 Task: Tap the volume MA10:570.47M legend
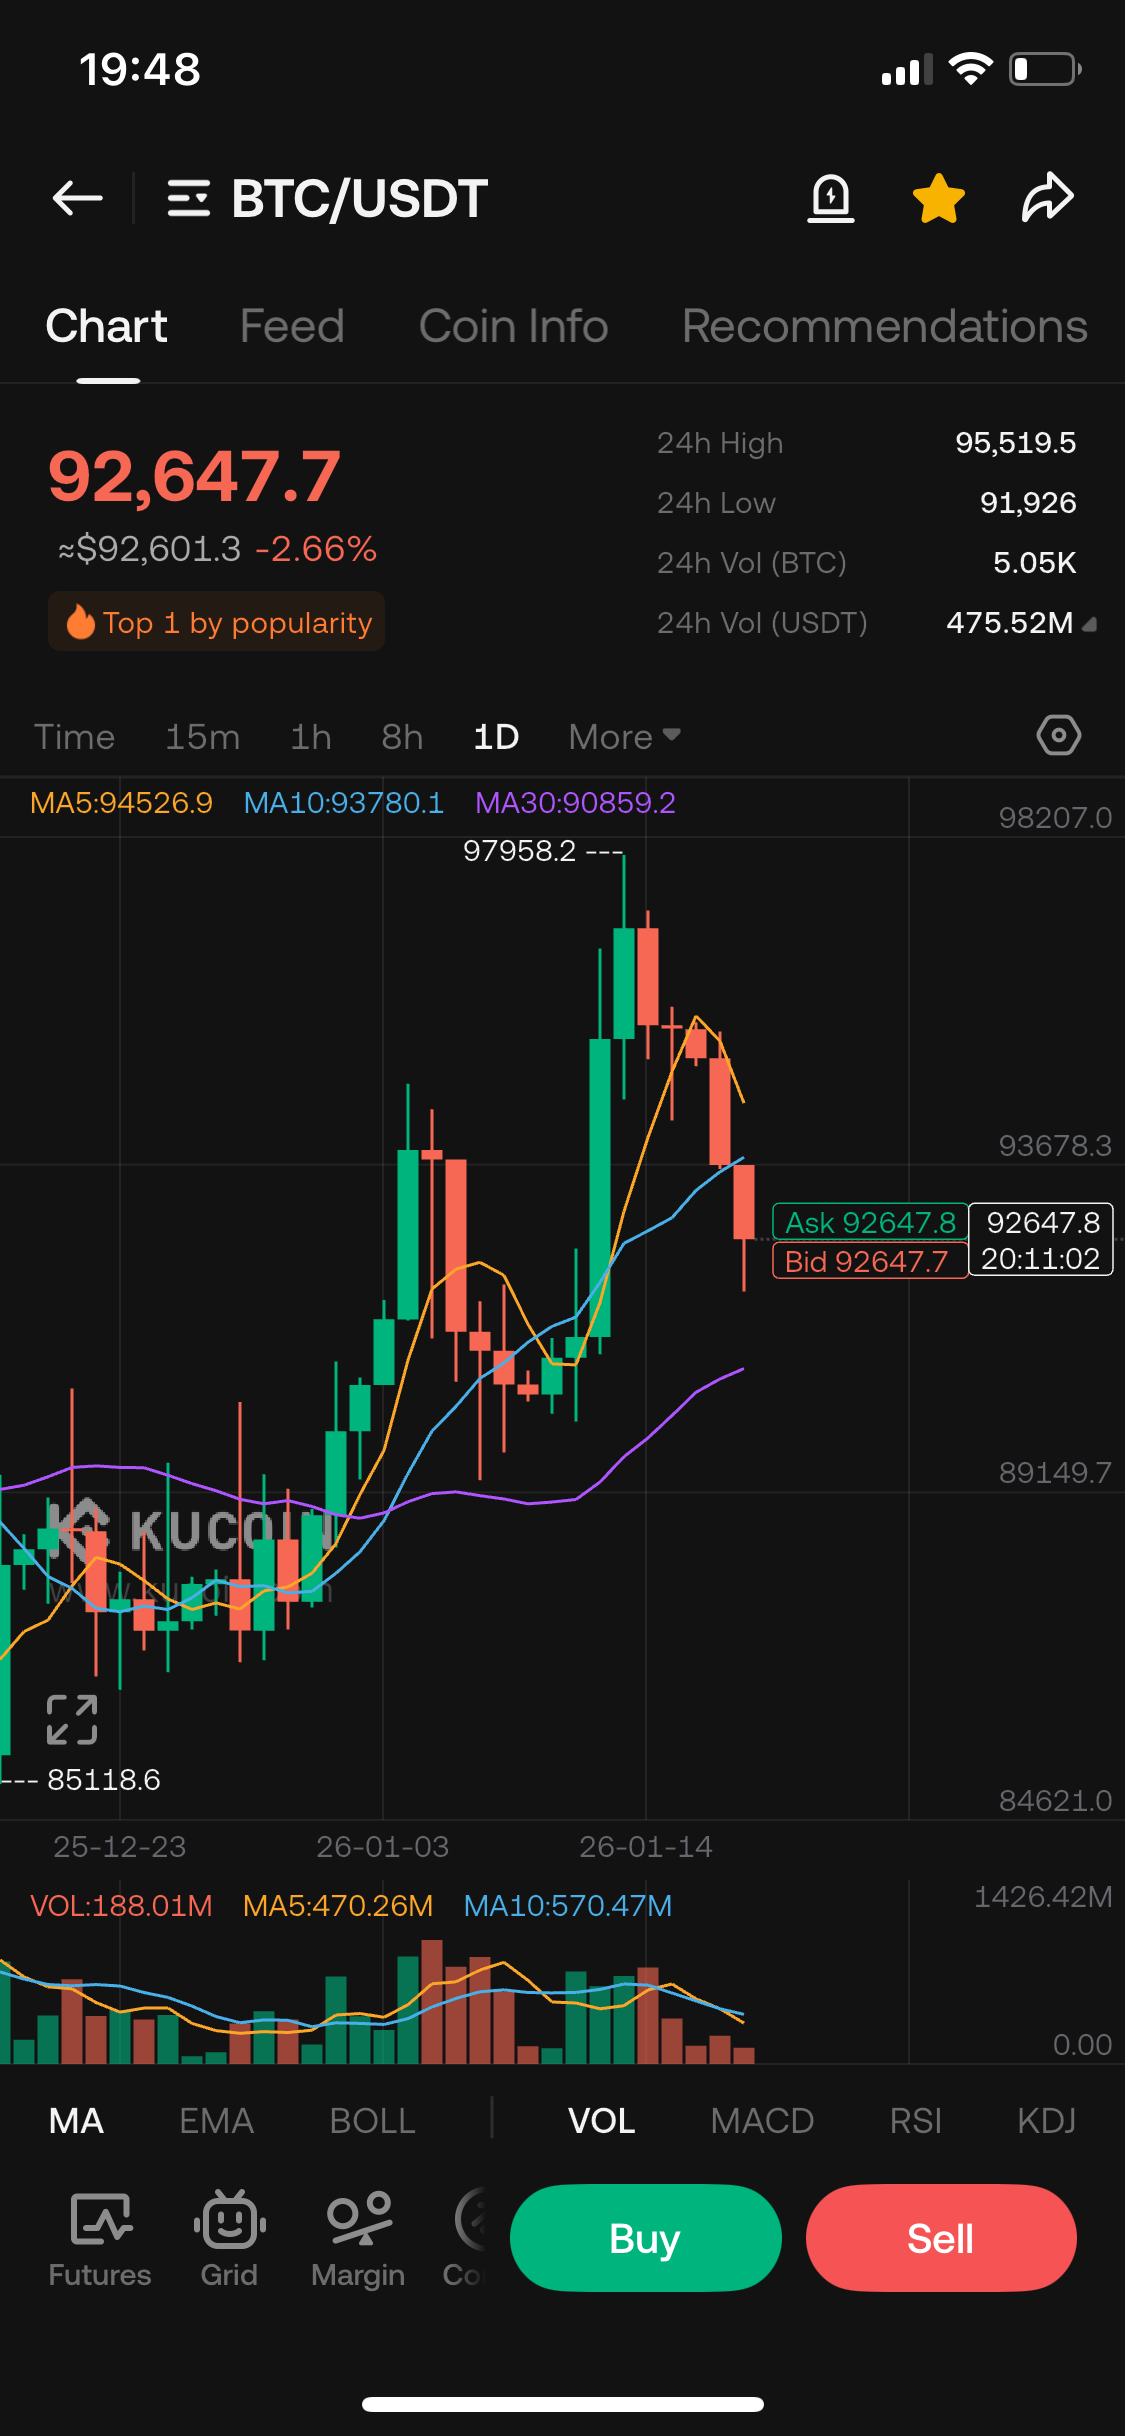[568, 1906]
